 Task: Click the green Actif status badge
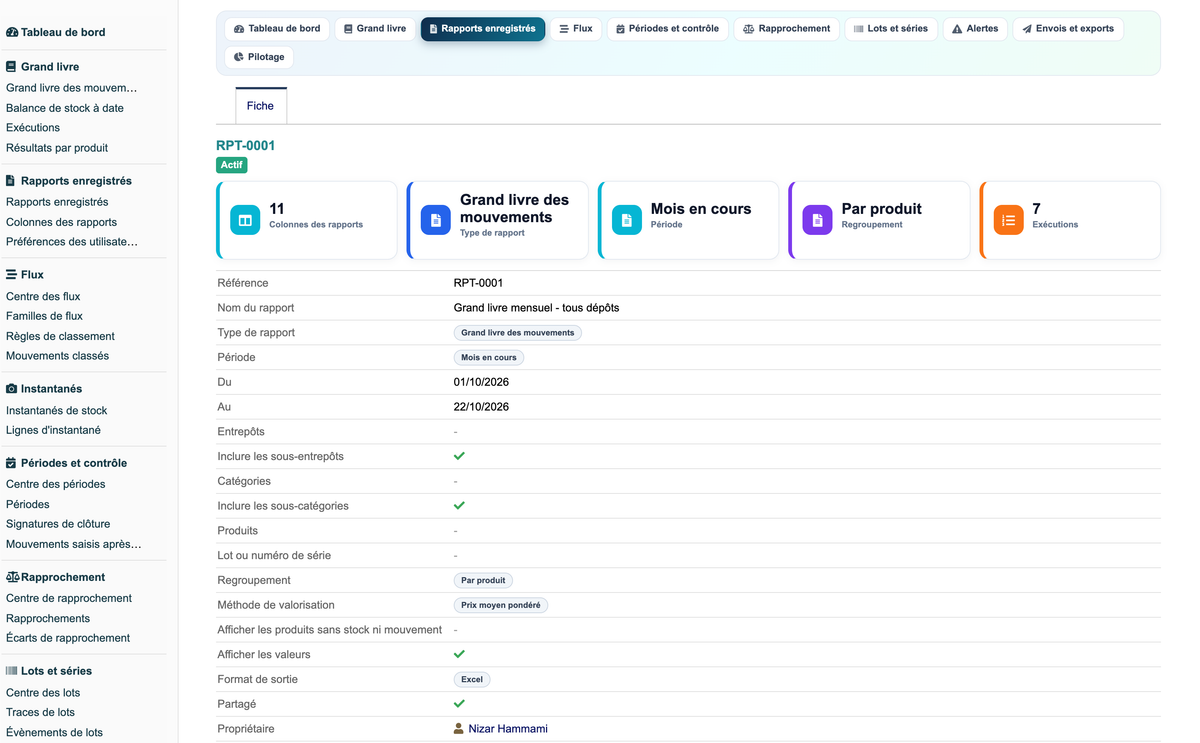tap(232, 165)
